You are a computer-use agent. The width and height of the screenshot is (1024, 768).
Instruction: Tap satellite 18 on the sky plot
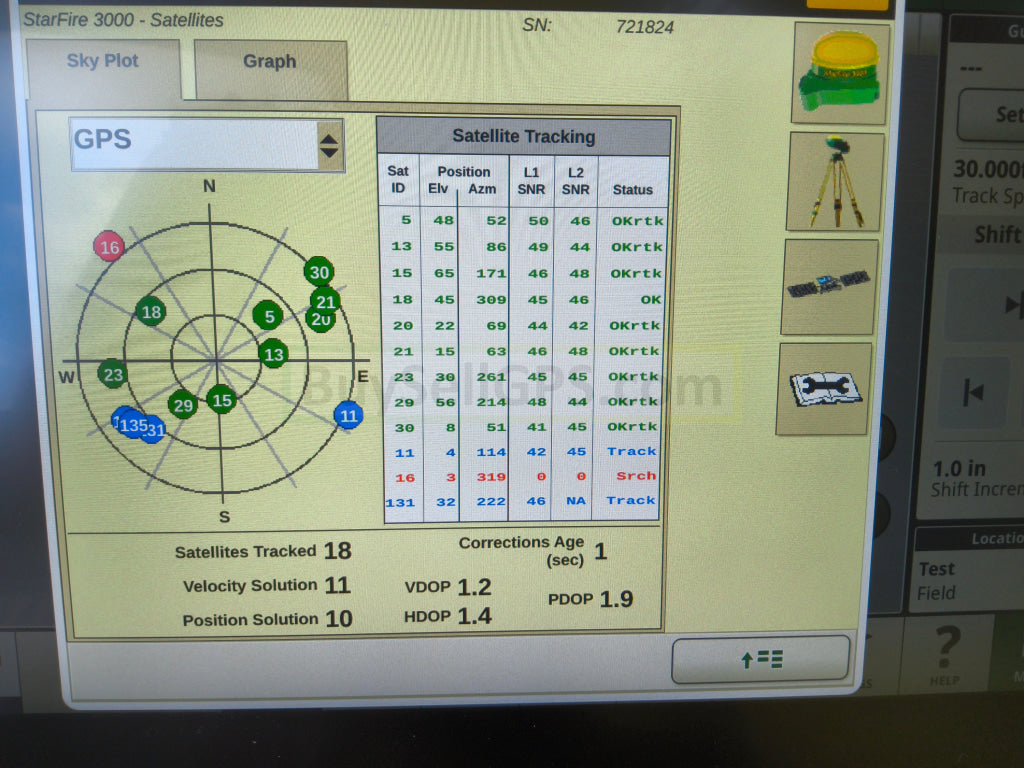tap(151, 312)
